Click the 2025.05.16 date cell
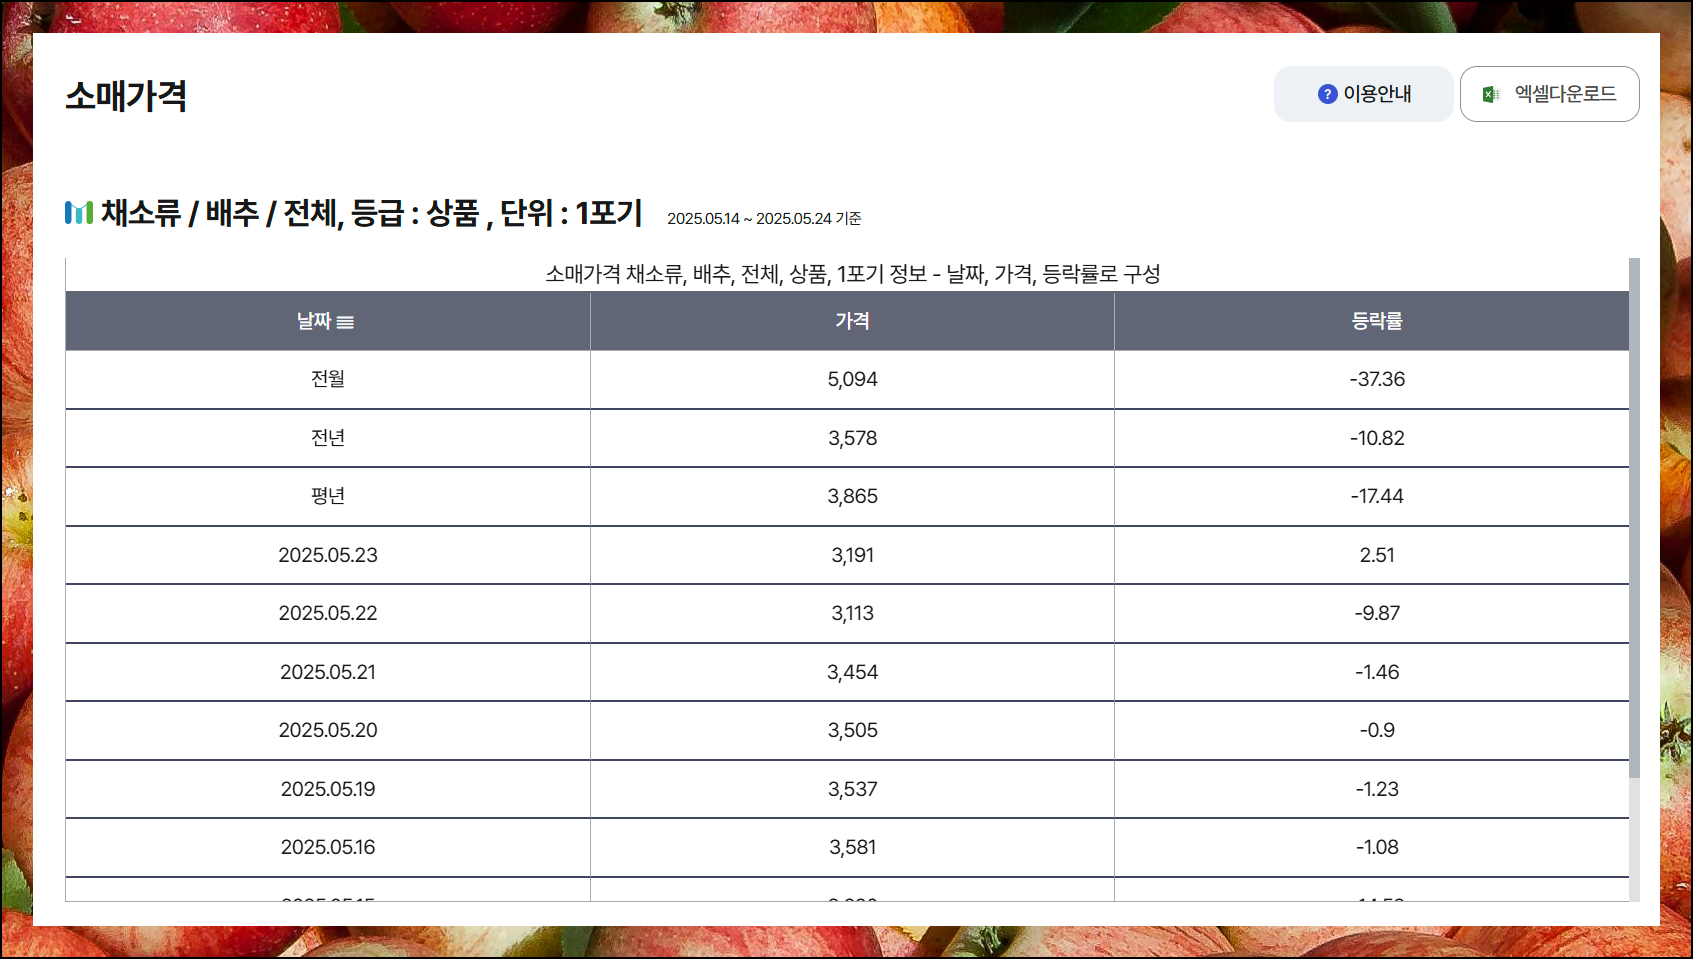Screen dimensions: 1693x959 pos(328,847)
